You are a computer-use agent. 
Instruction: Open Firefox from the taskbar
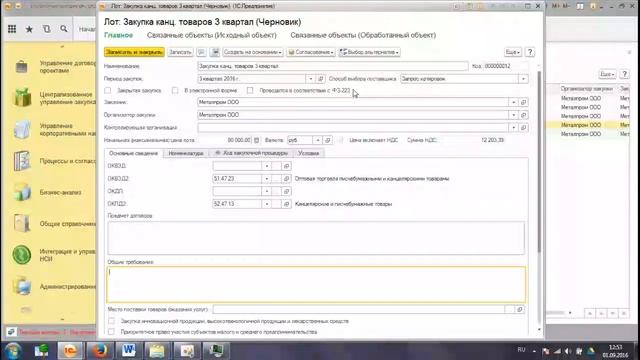pyautogui.click(x=99, y=350)
